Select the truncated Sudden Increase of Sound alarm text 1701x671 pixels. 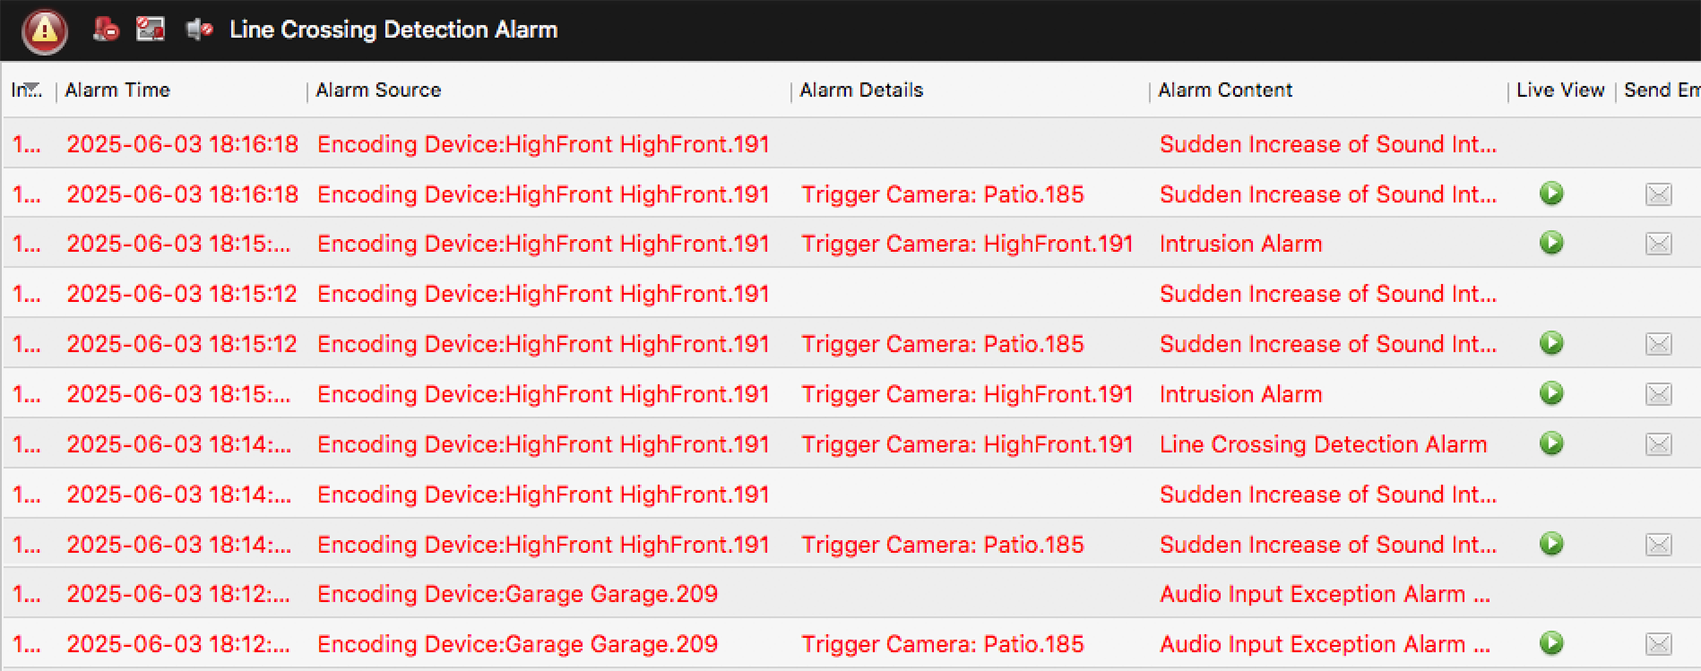click(1328, 144)
